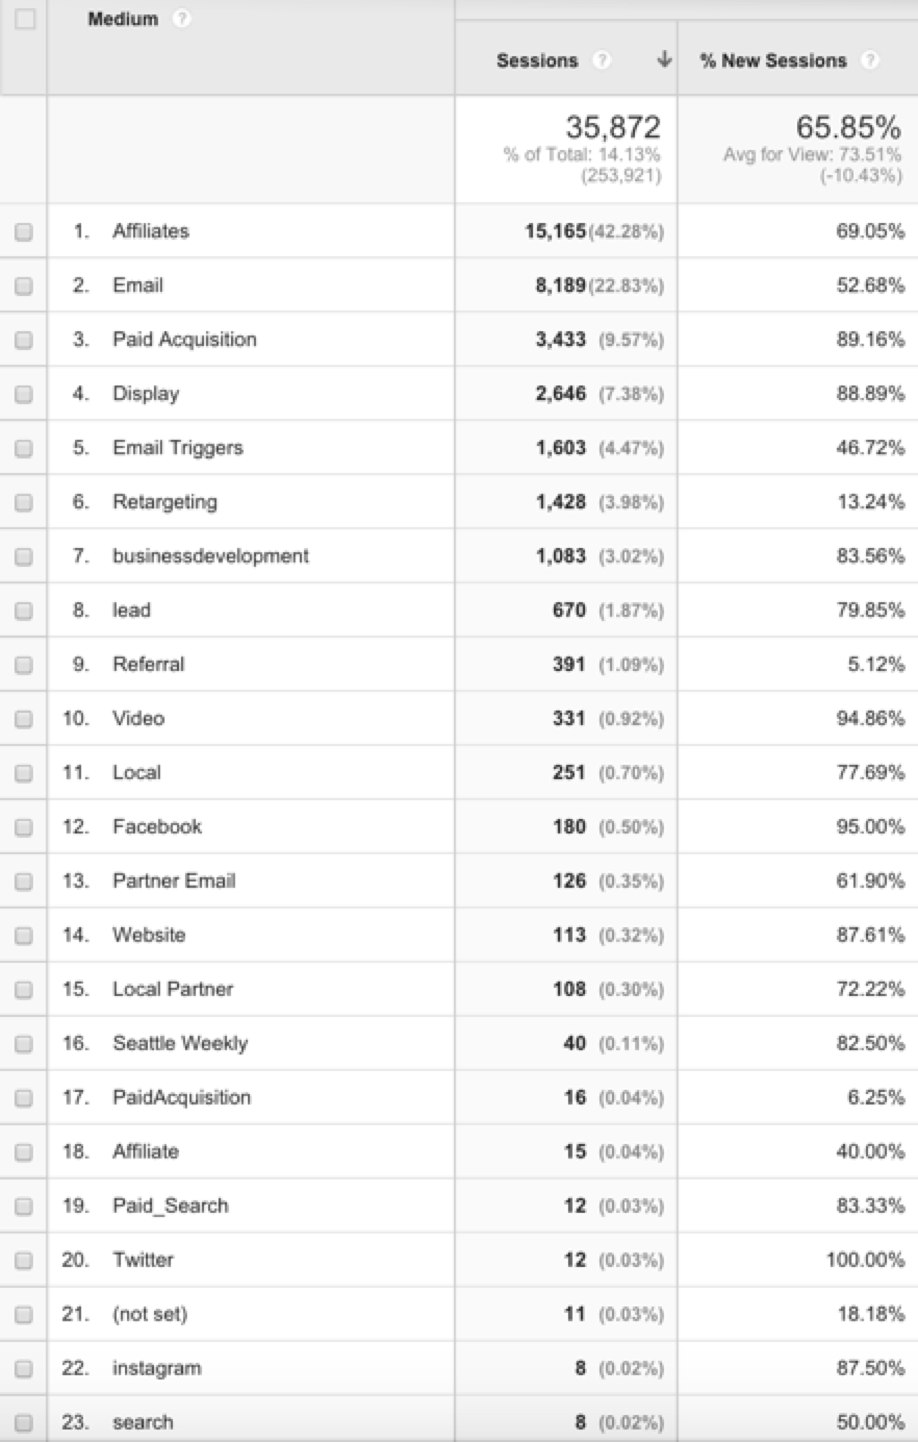This screenshot has height=1442, width=918.
Task: Click the help icon next to Medium
Action: click(181, 19)
